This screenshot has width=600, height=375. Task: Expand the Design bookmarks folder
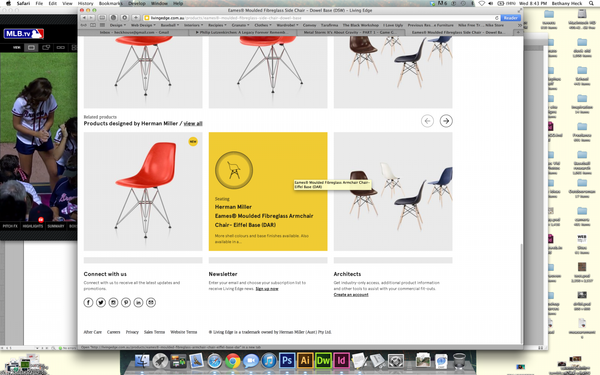[x=117, y=25]
